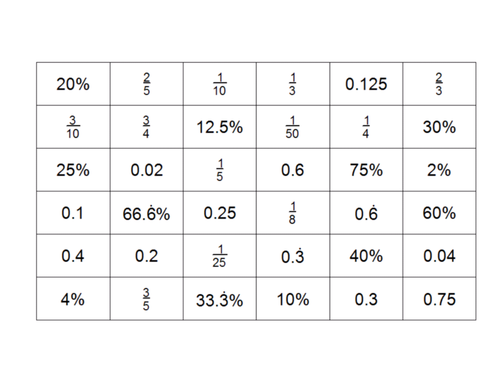Click the fraction 1/50 cell
The height and width of the screenshot is (386, 500).
[x=293, y=127]
